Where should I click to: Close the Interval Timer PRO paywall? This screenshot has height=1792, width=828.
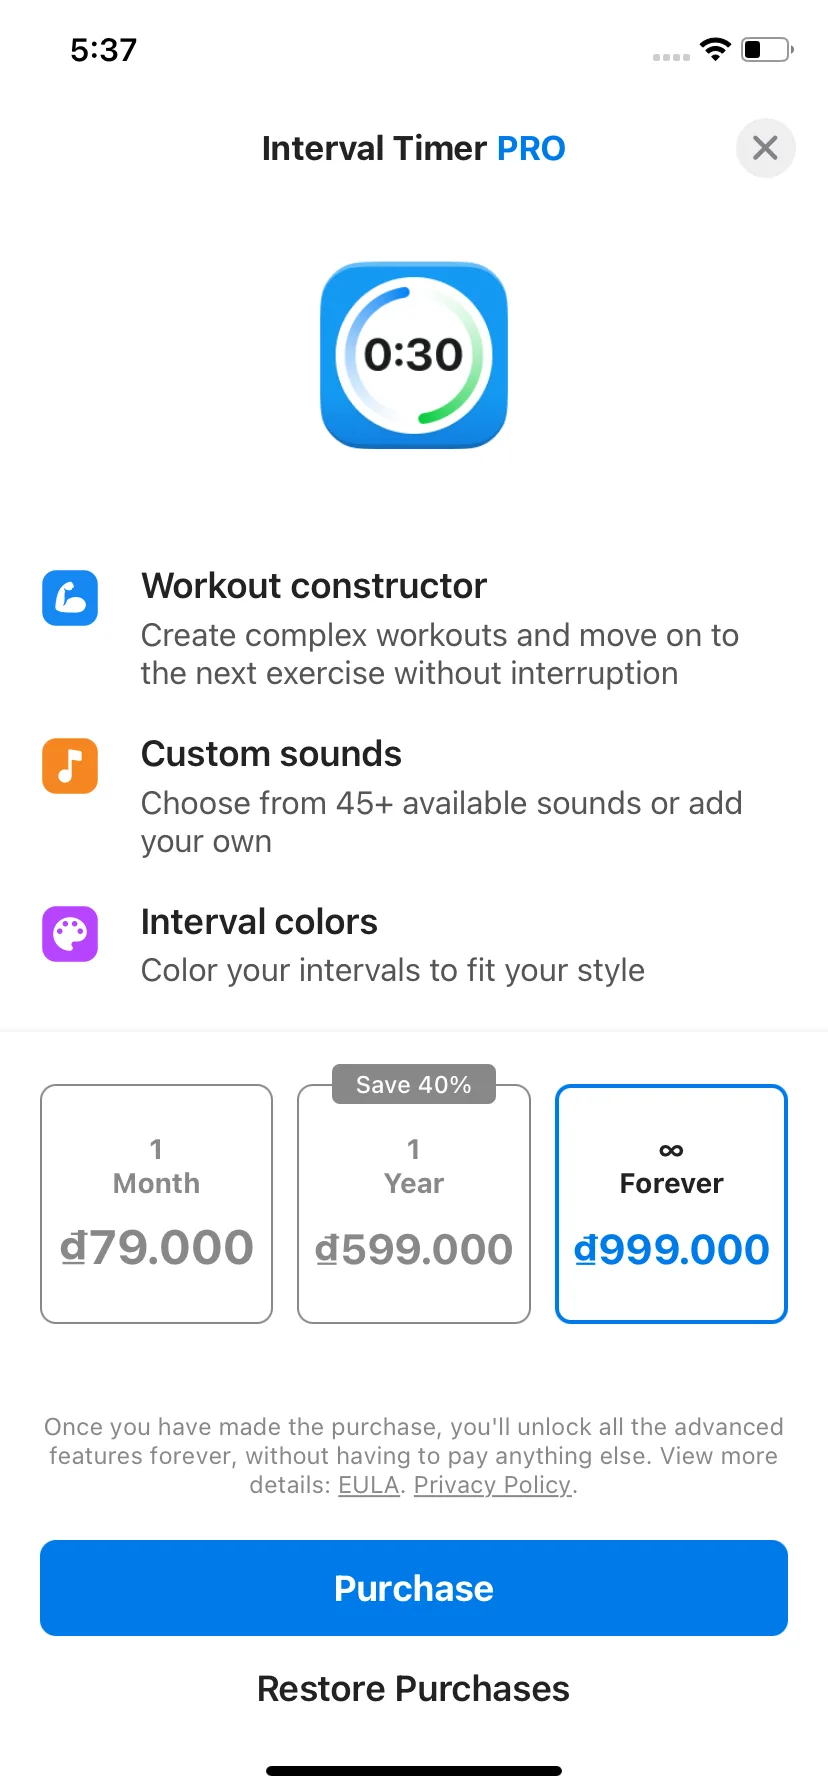[x=765, y=148]
